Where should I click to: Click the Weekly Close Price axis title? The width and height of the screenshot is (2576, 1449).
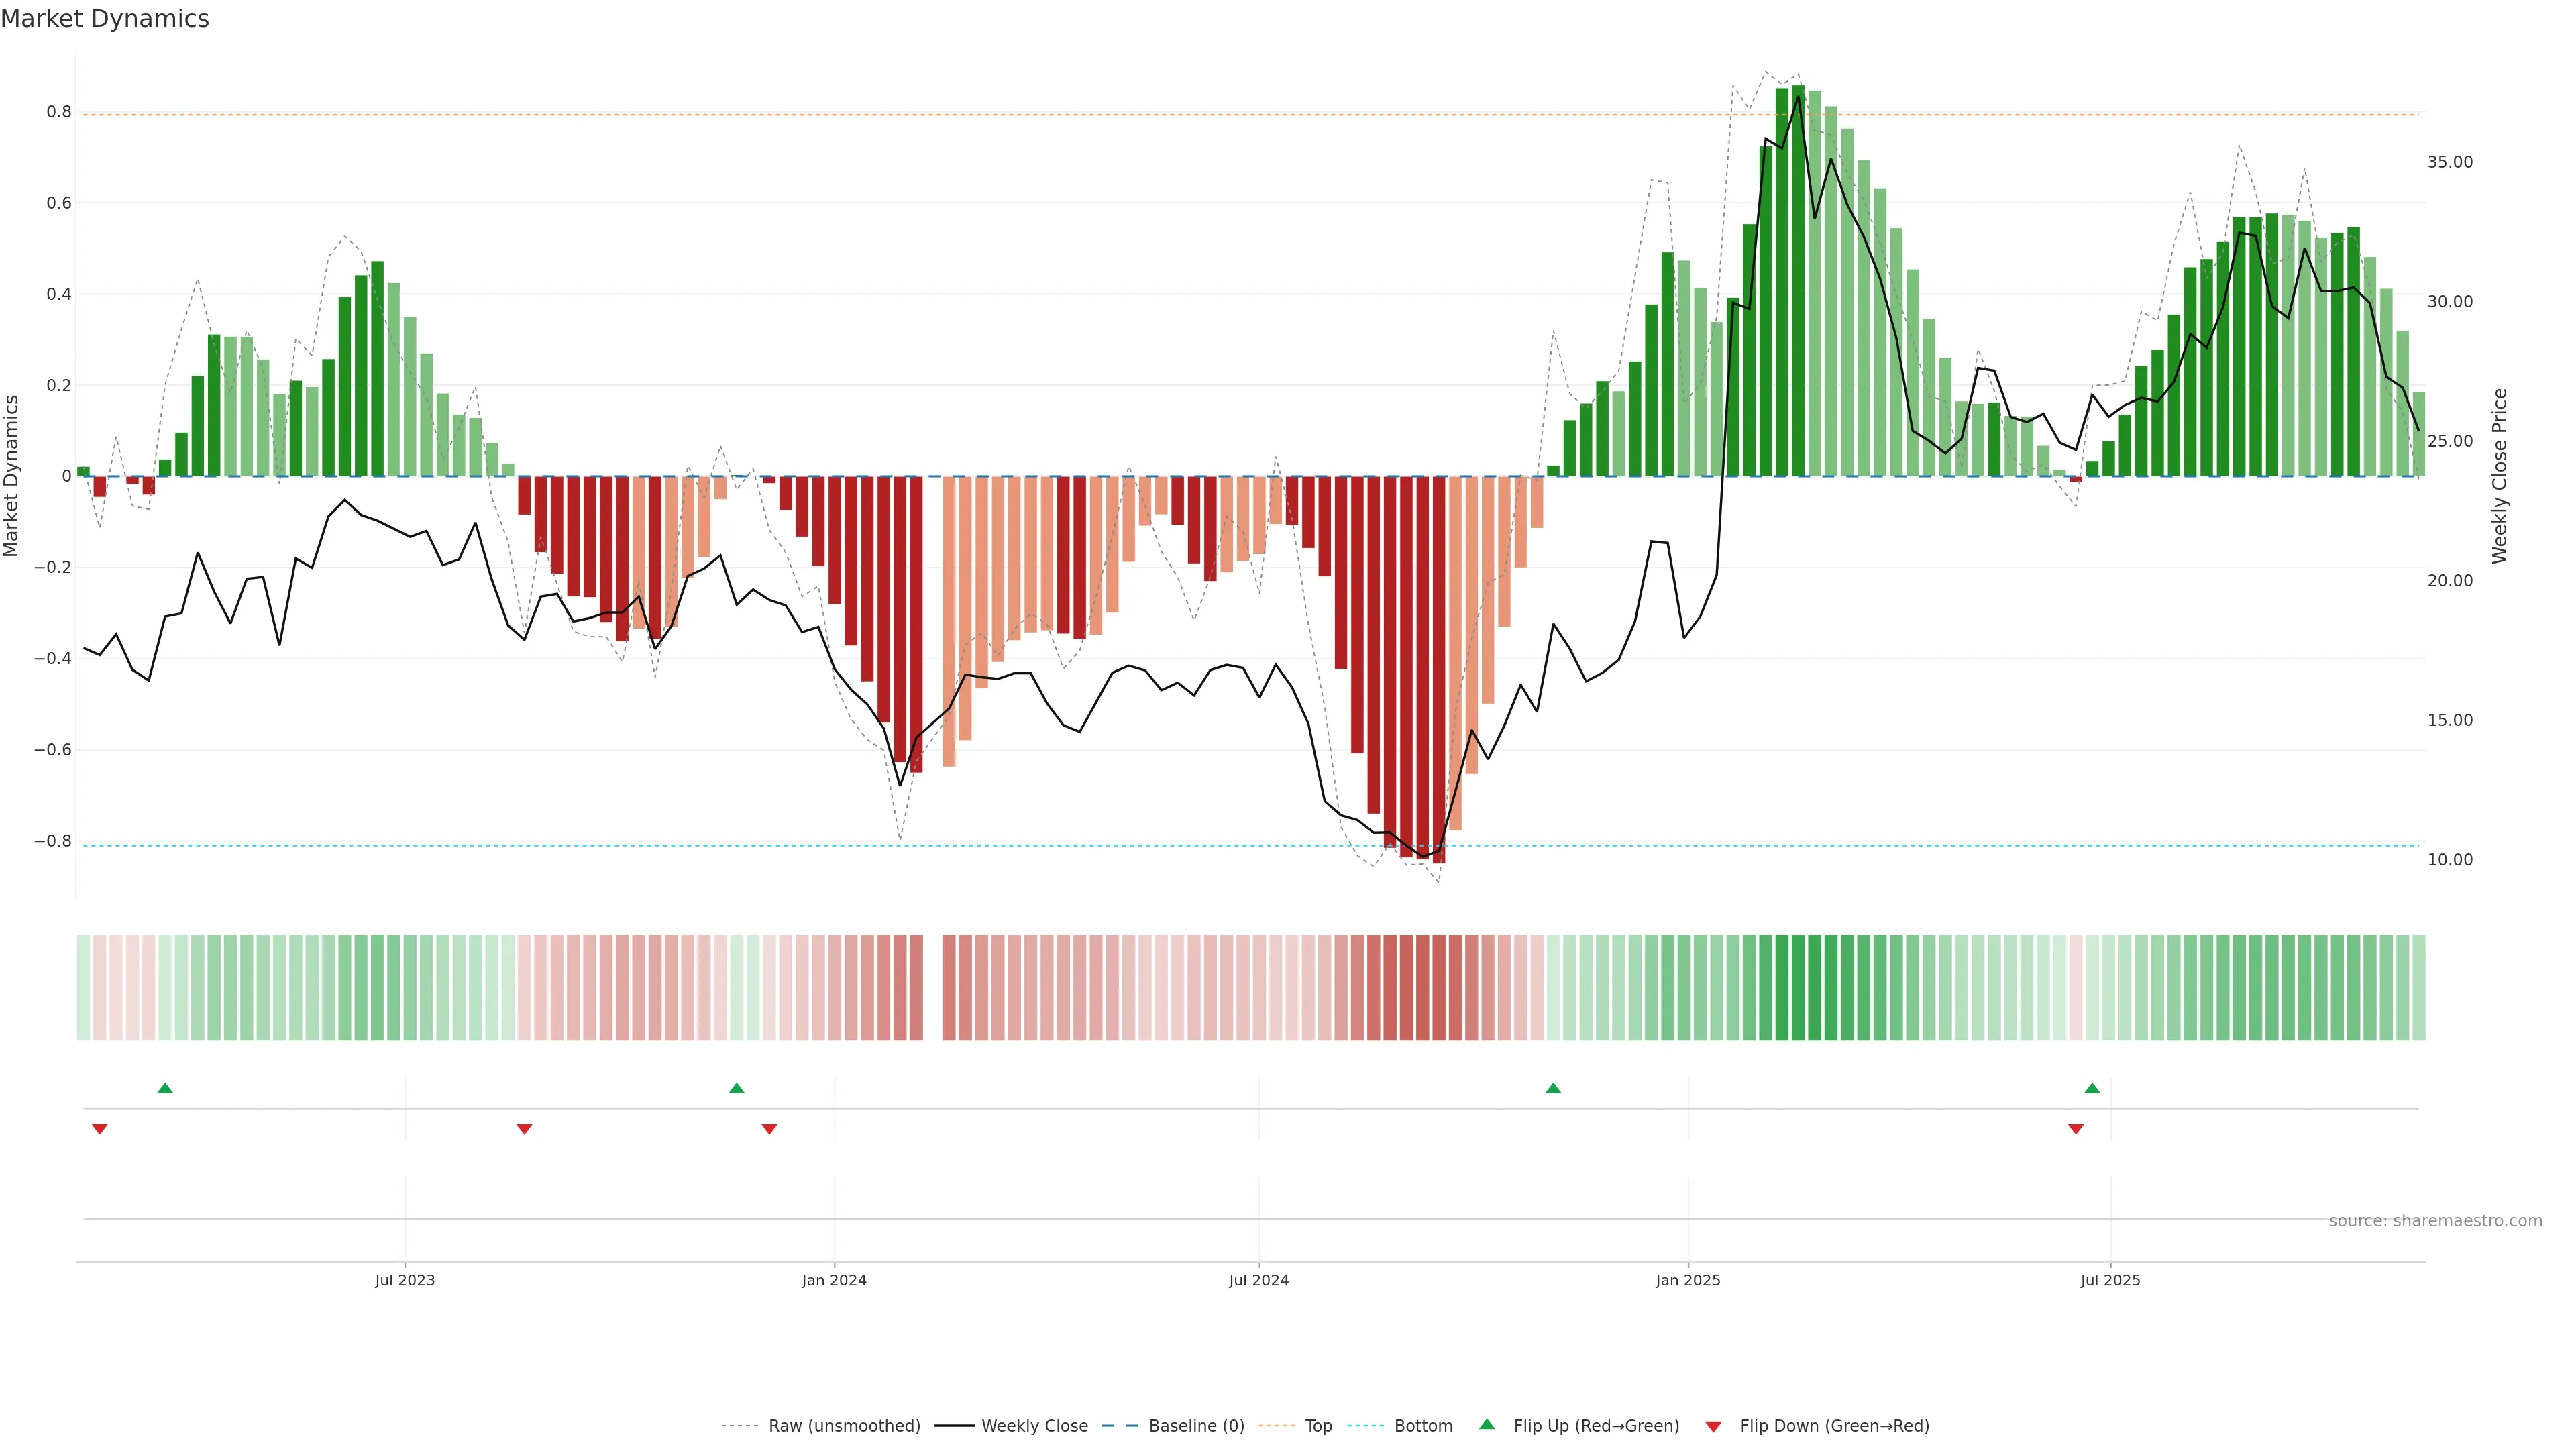(2499, 476)
